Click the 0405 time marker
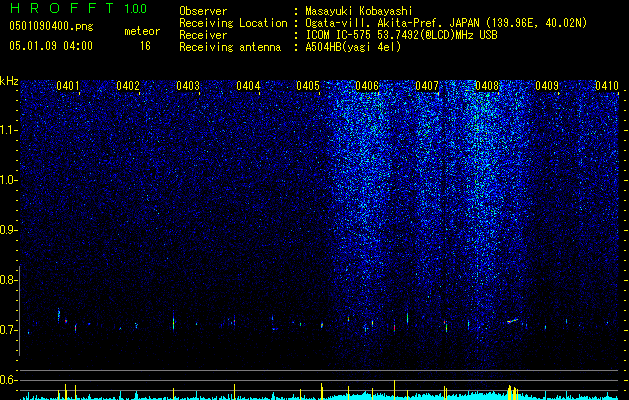 pyautogui.click(x=308, y=86)
